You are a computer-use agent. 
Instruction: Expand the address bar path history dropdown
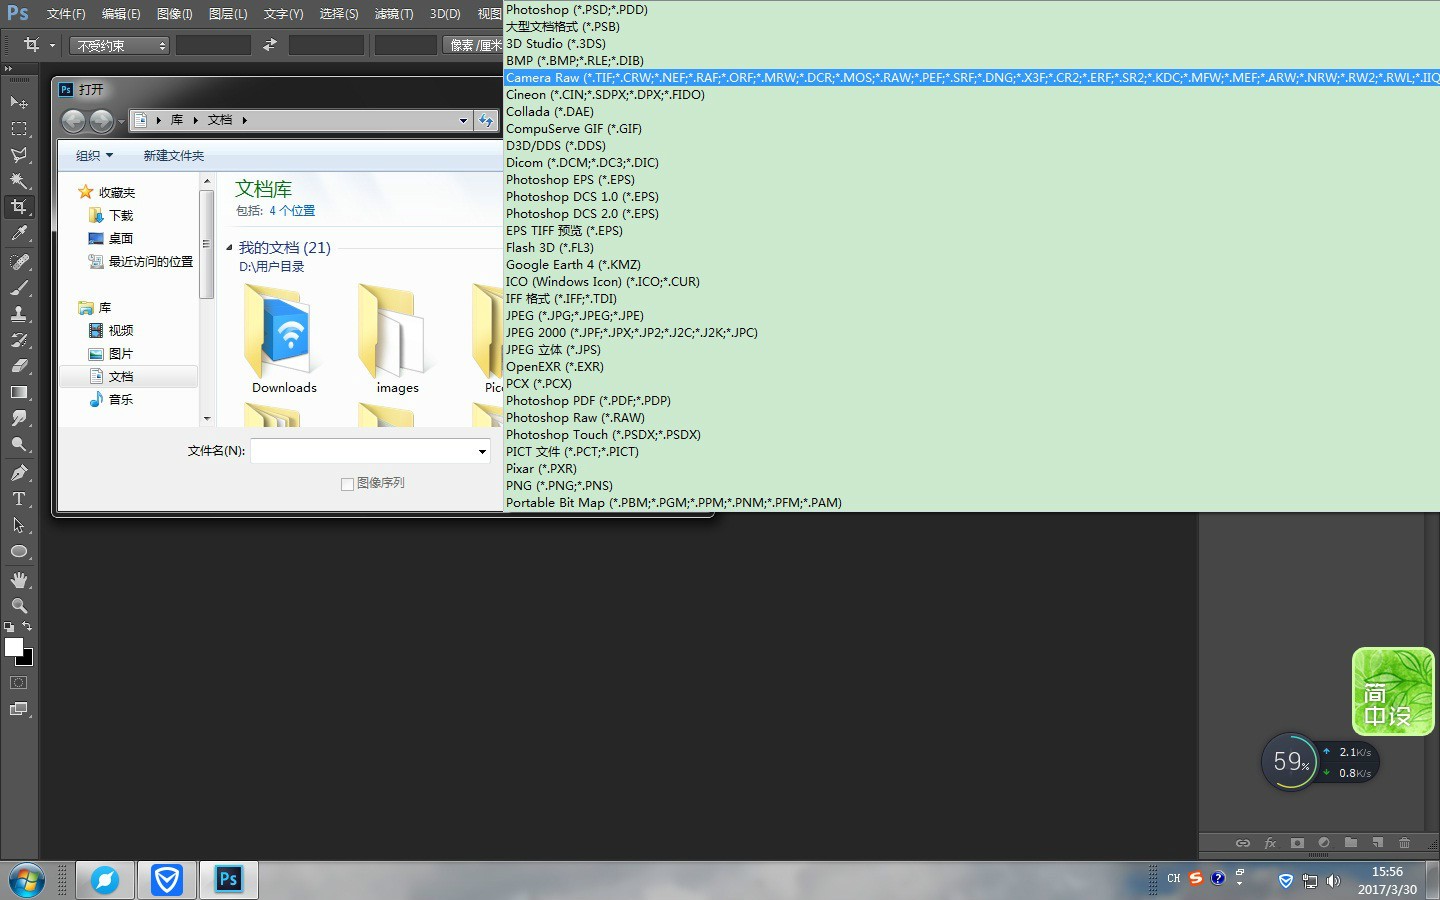coord(463,120)
